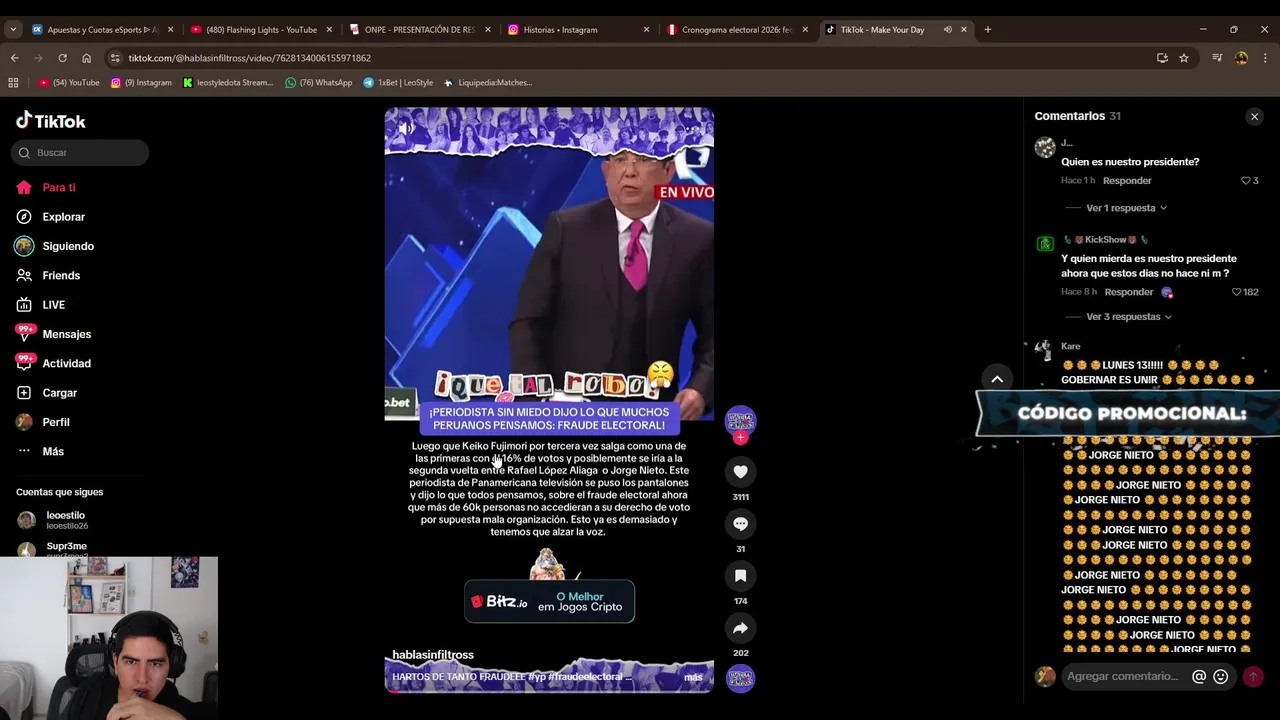Save video with bookmark icon
Screen dimensions: 1280x720
(740, 576)
